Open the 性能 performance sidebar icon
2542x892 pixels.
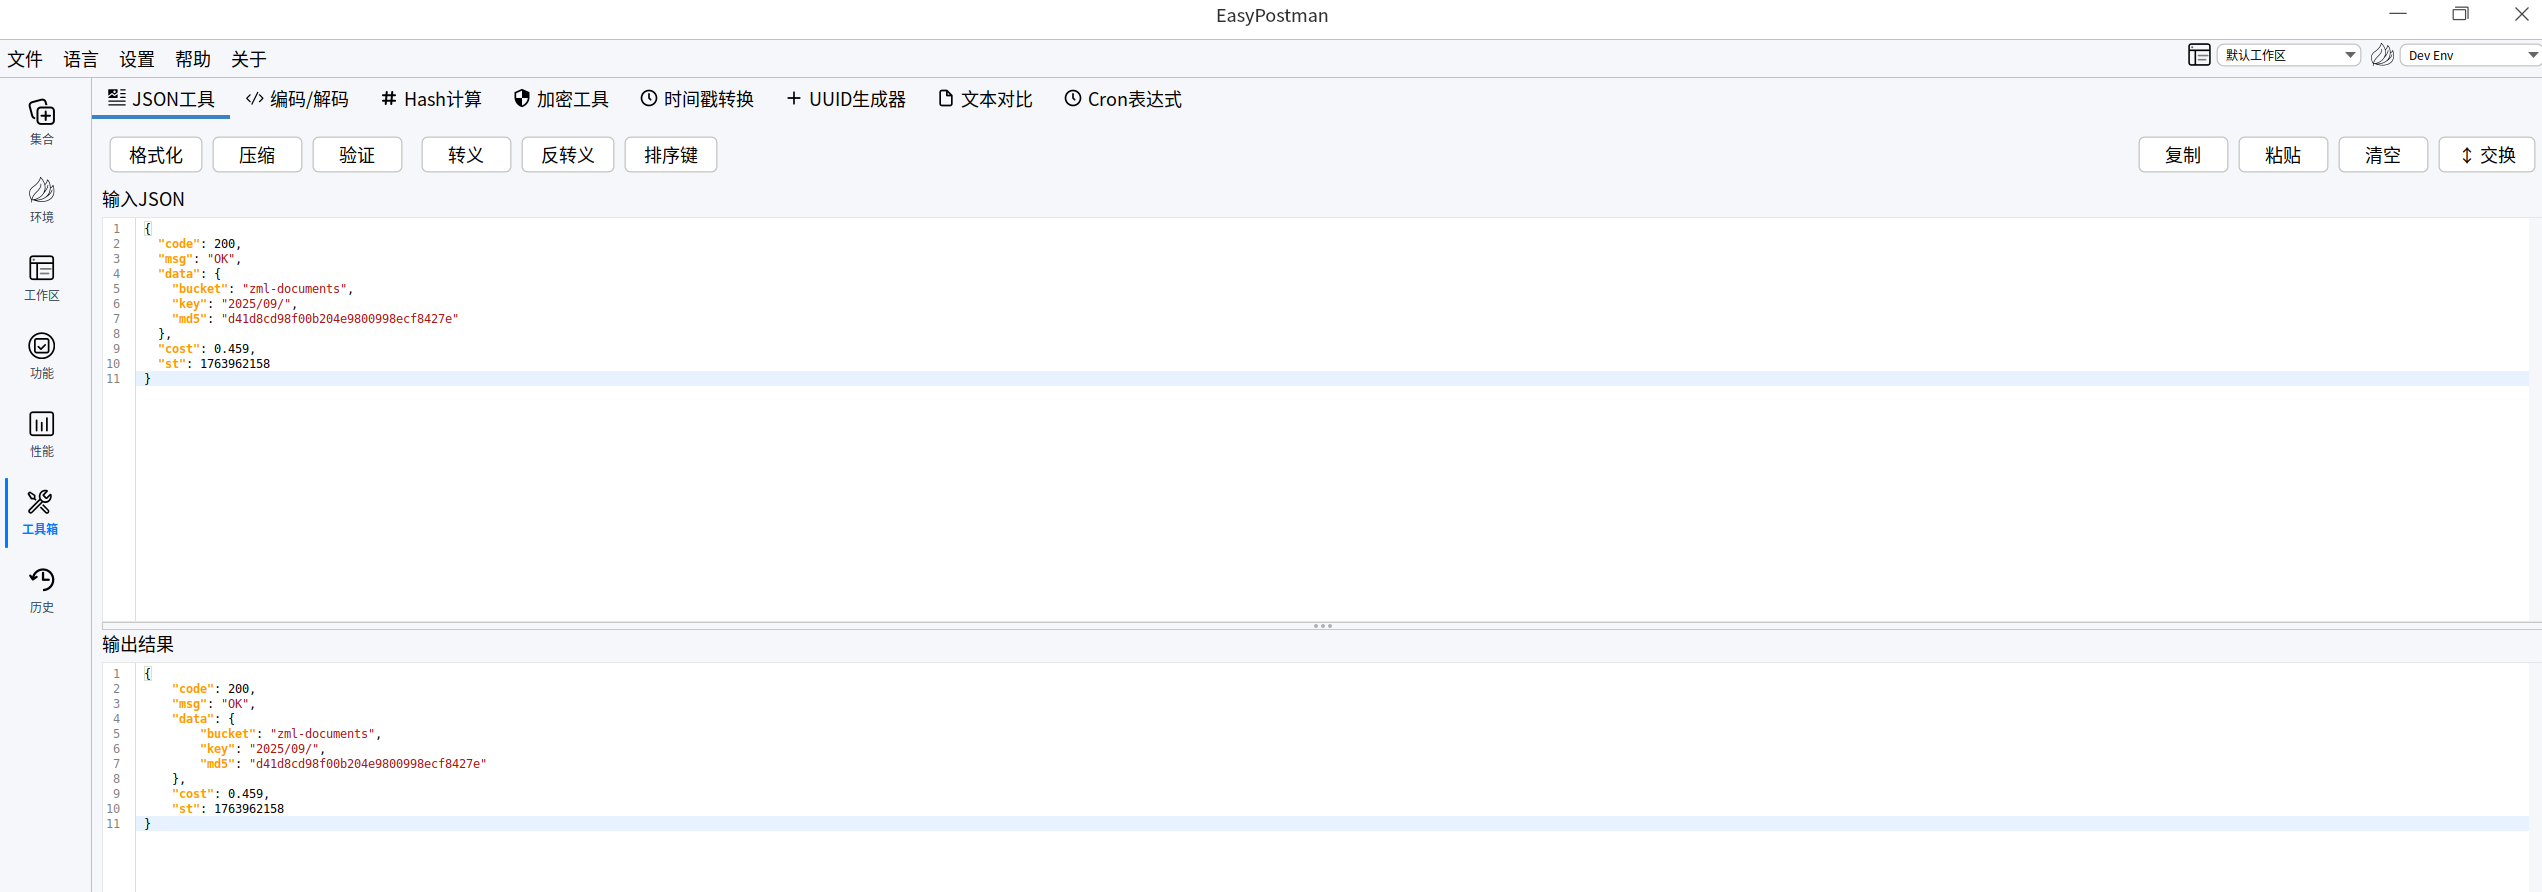(x=41, y=434)
